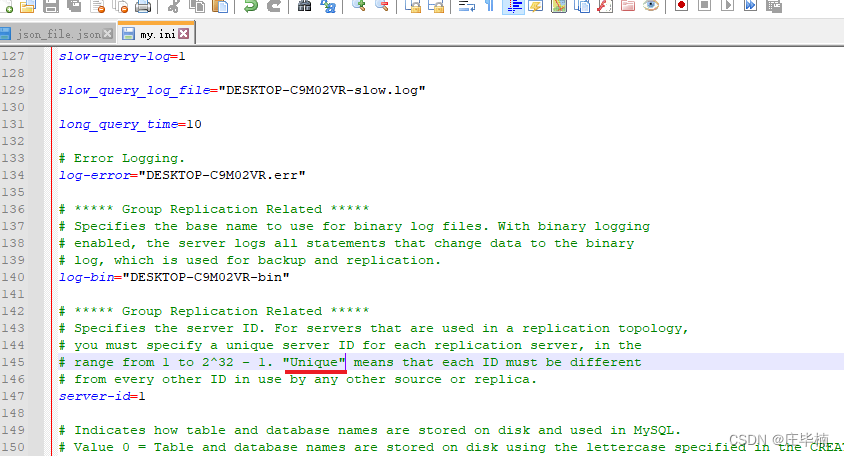Screen dimensions: 844x456
Task: Save the current recorded macro icon
Action: [773, 5]
